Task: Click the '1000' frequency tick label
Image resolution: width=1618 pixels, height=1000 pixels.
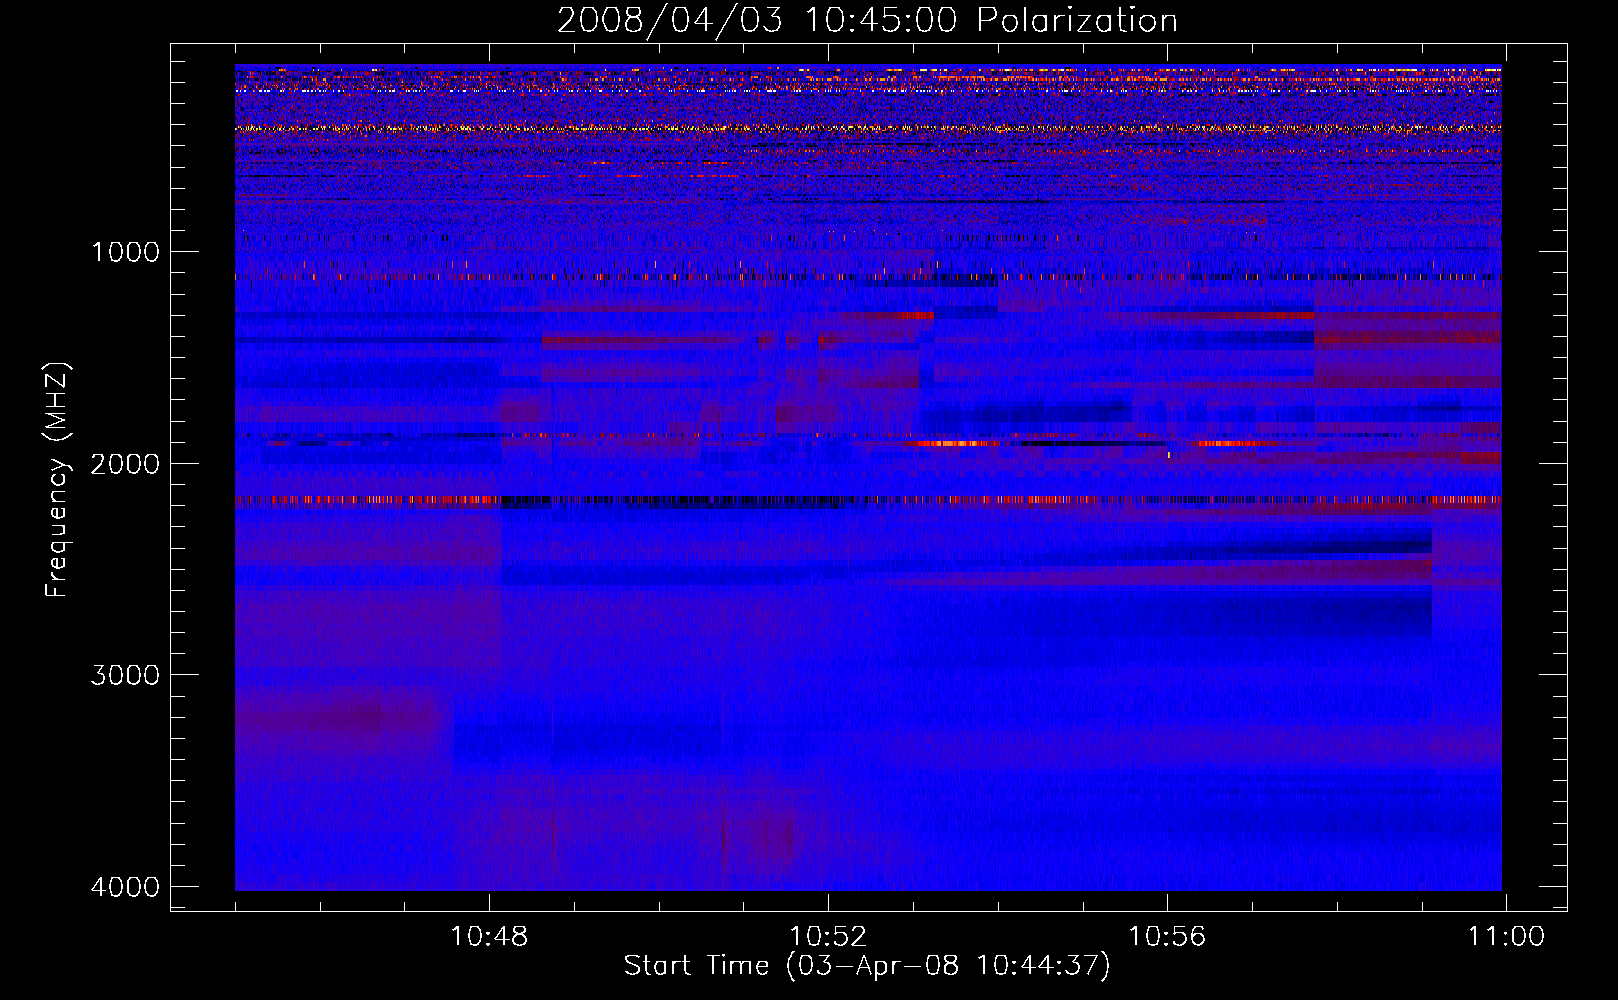Action: (x=125, y=252)
